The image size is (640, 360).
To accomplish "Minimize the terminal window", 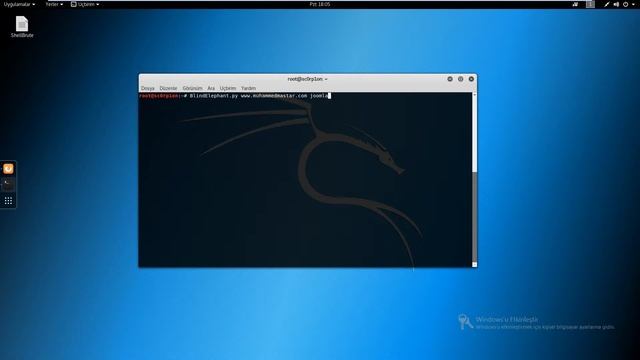I will pyautogui.click(x=450, y=79).
